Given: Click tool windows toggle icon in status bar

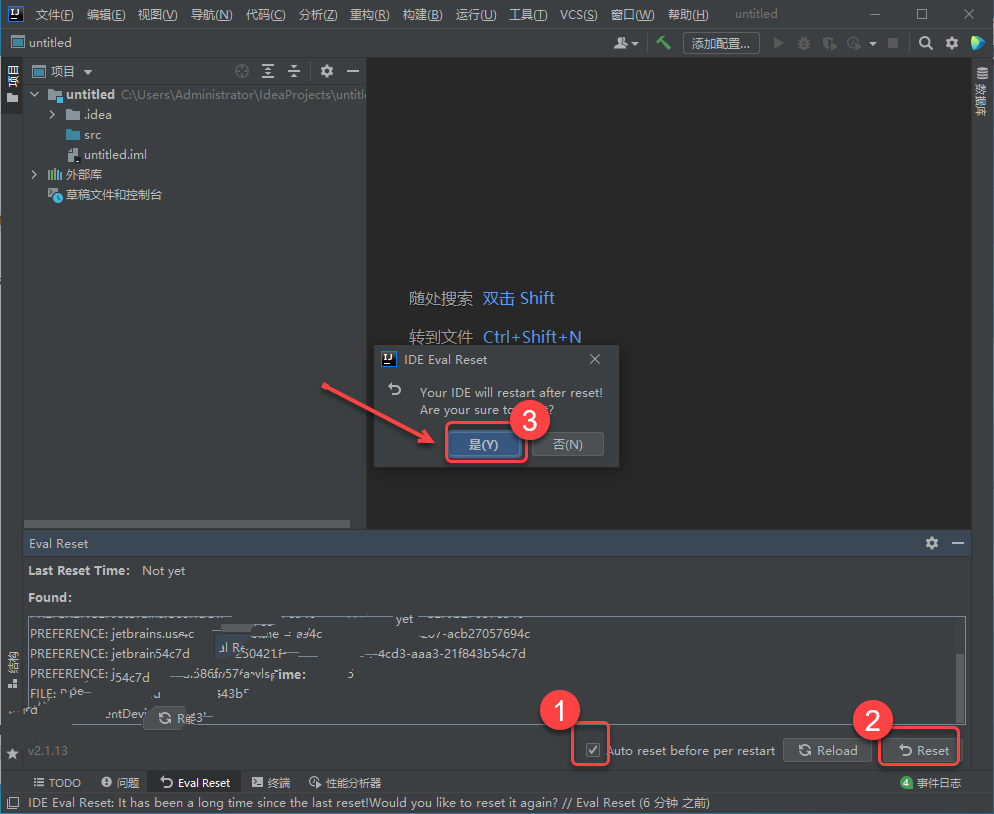Looking at the screenshot, I should click(13, 803).
